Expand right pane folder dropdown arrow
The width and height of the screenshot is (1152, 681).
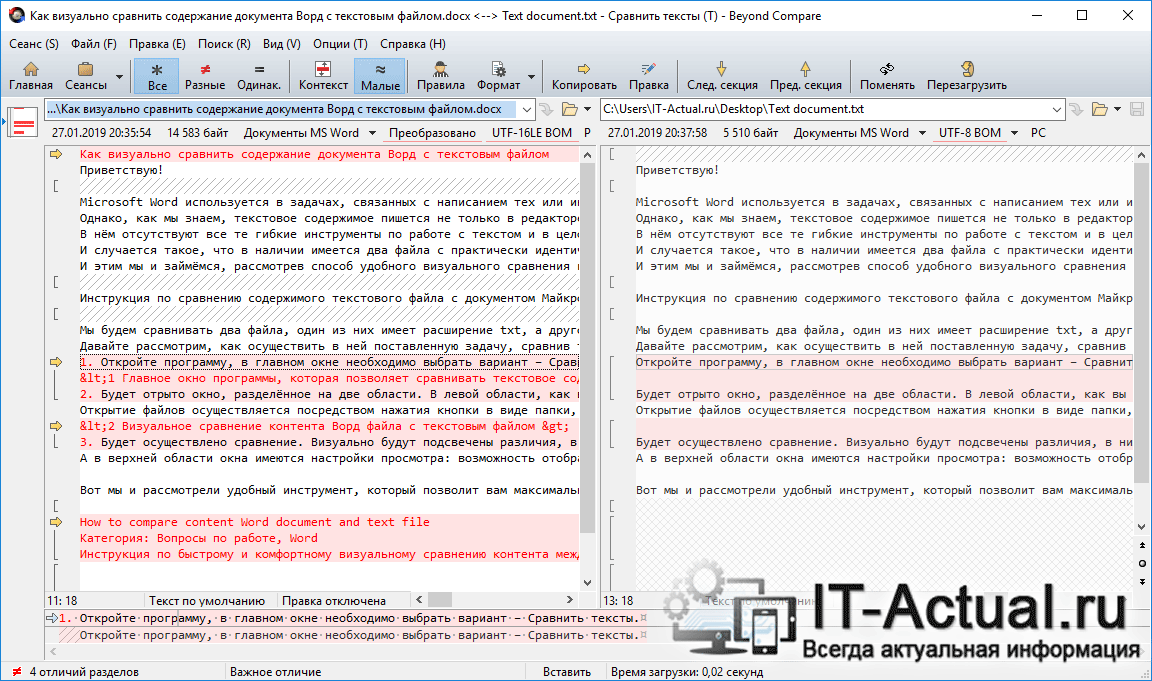tap(1117, 109)
